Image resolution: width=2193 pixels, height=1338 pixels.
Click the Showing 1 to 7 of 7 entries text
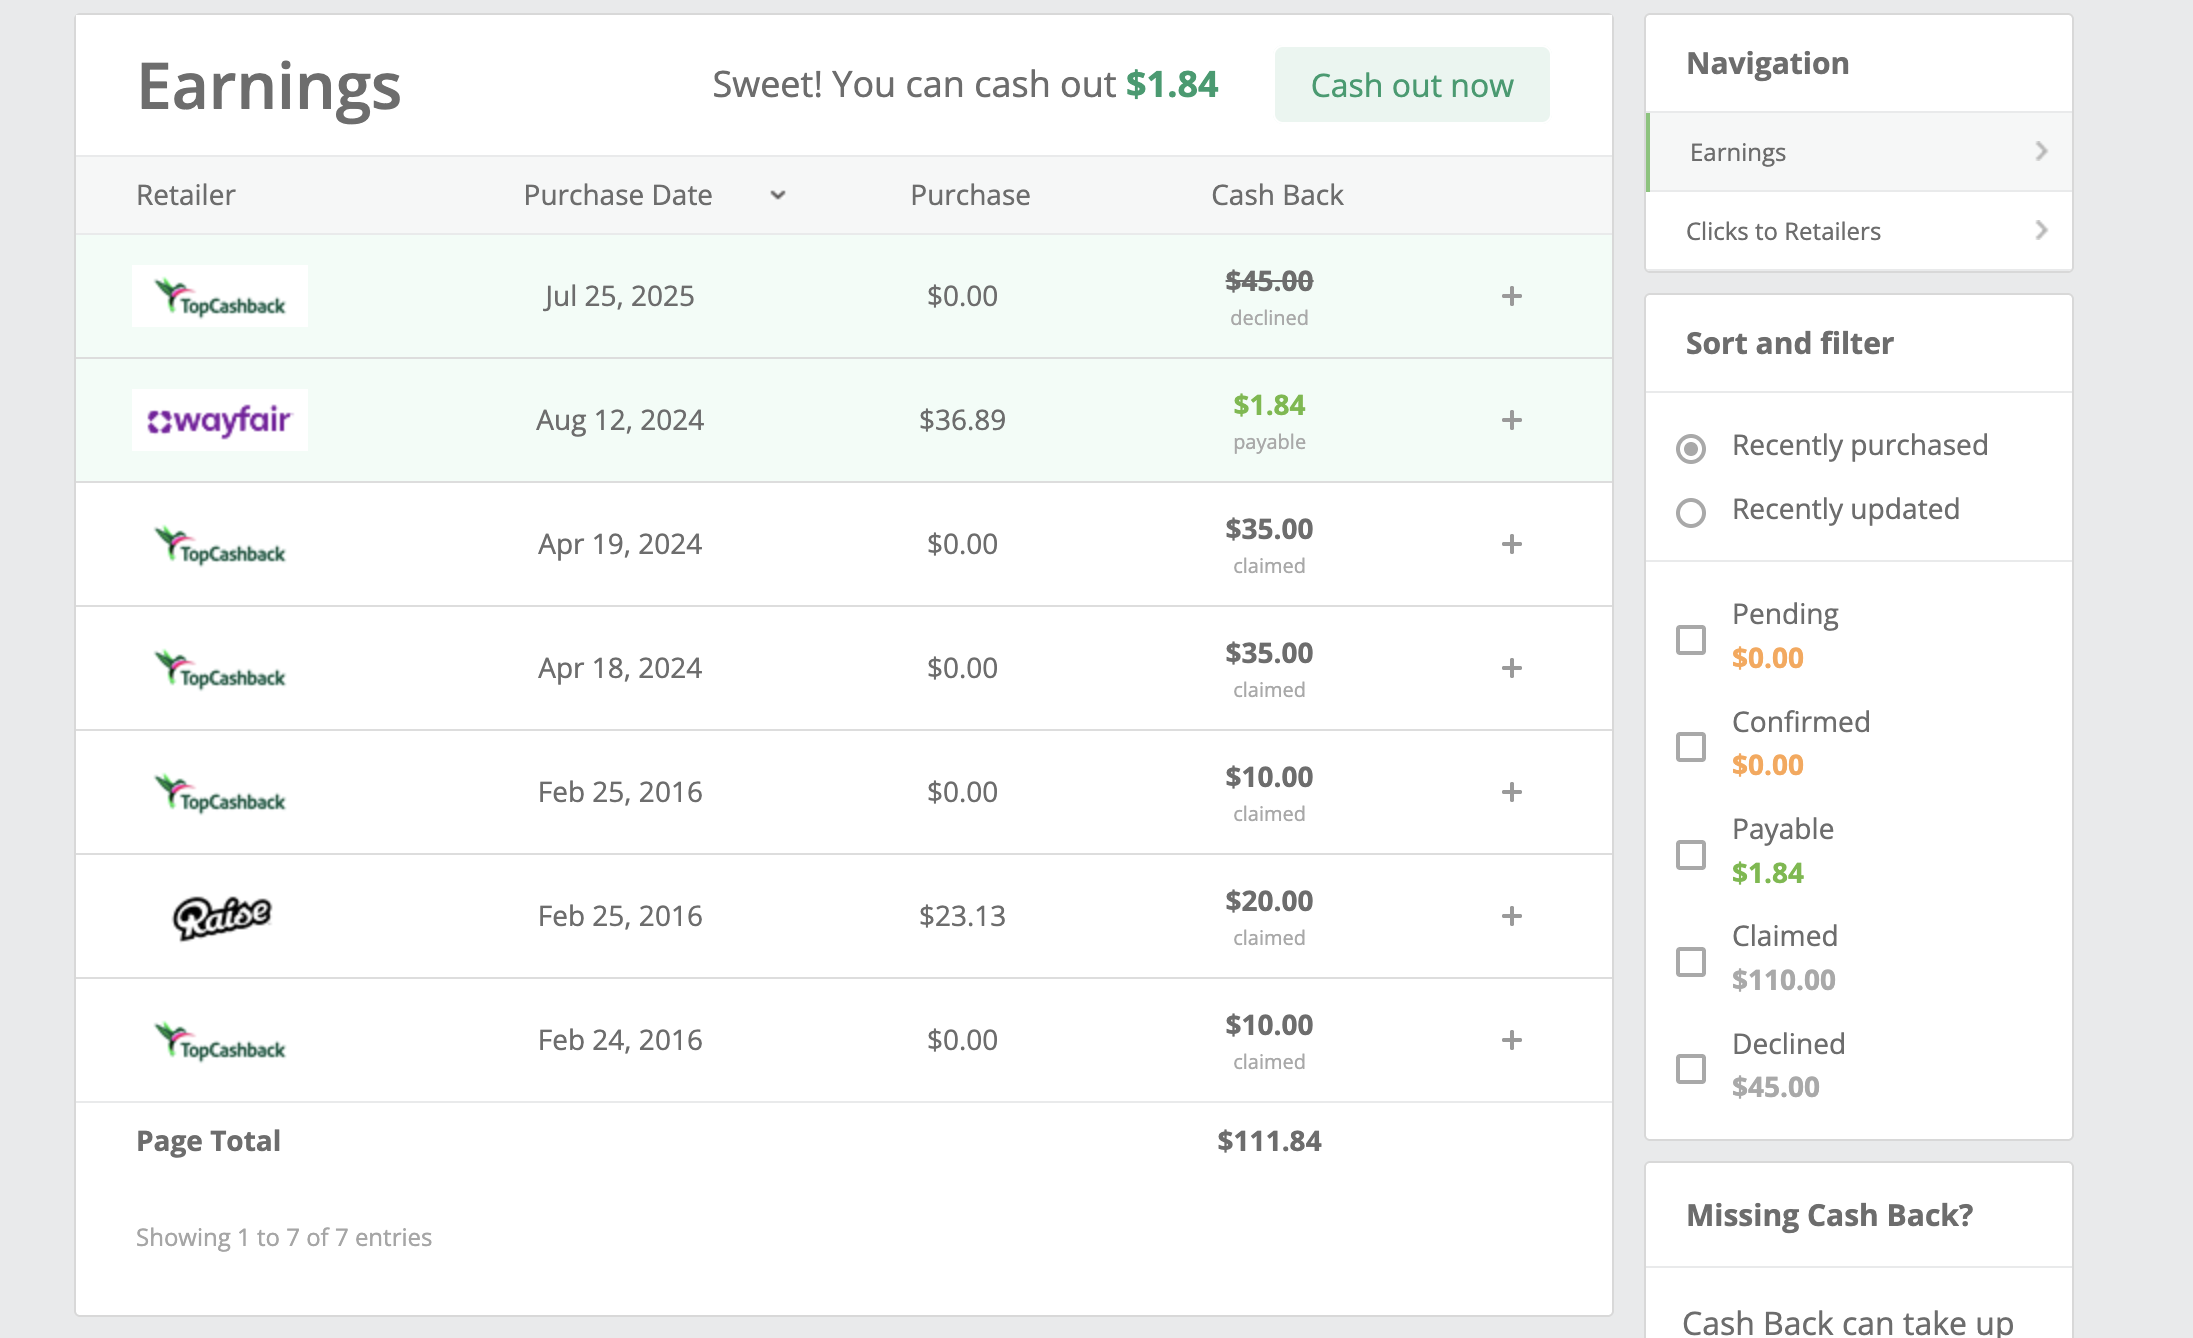pyautogui.click(x=284, y=1238)
